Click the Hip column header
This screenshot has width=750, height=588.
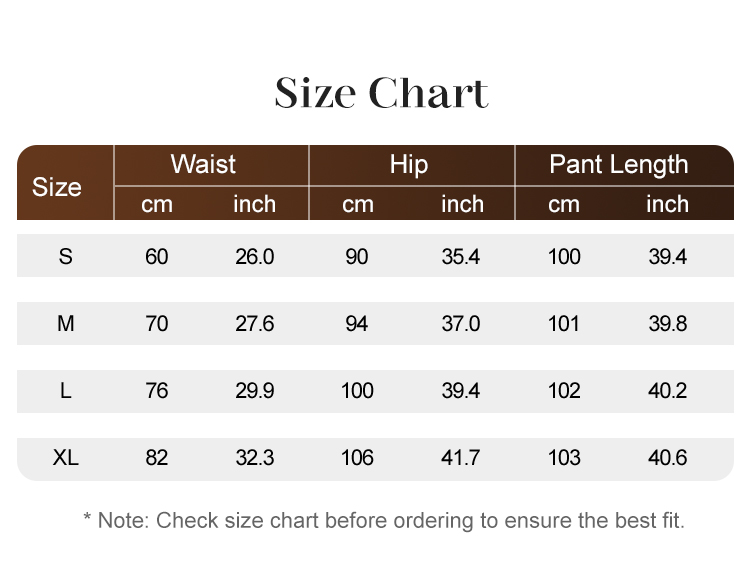408,165
